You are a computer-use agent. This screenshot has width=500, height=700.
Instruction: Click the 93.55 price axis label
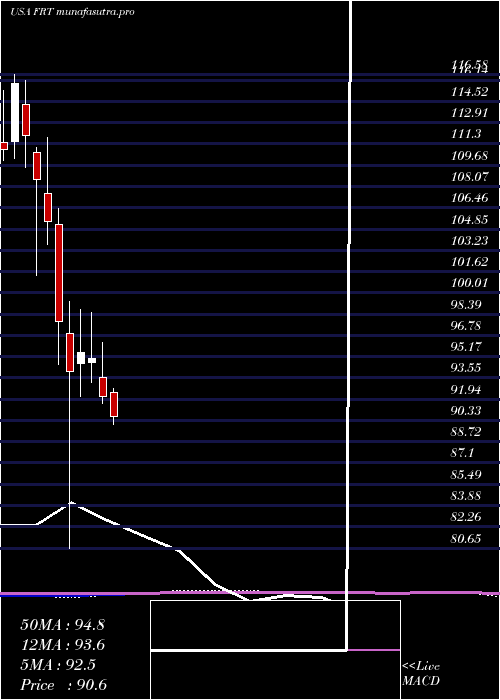click(x=466, y=368)
